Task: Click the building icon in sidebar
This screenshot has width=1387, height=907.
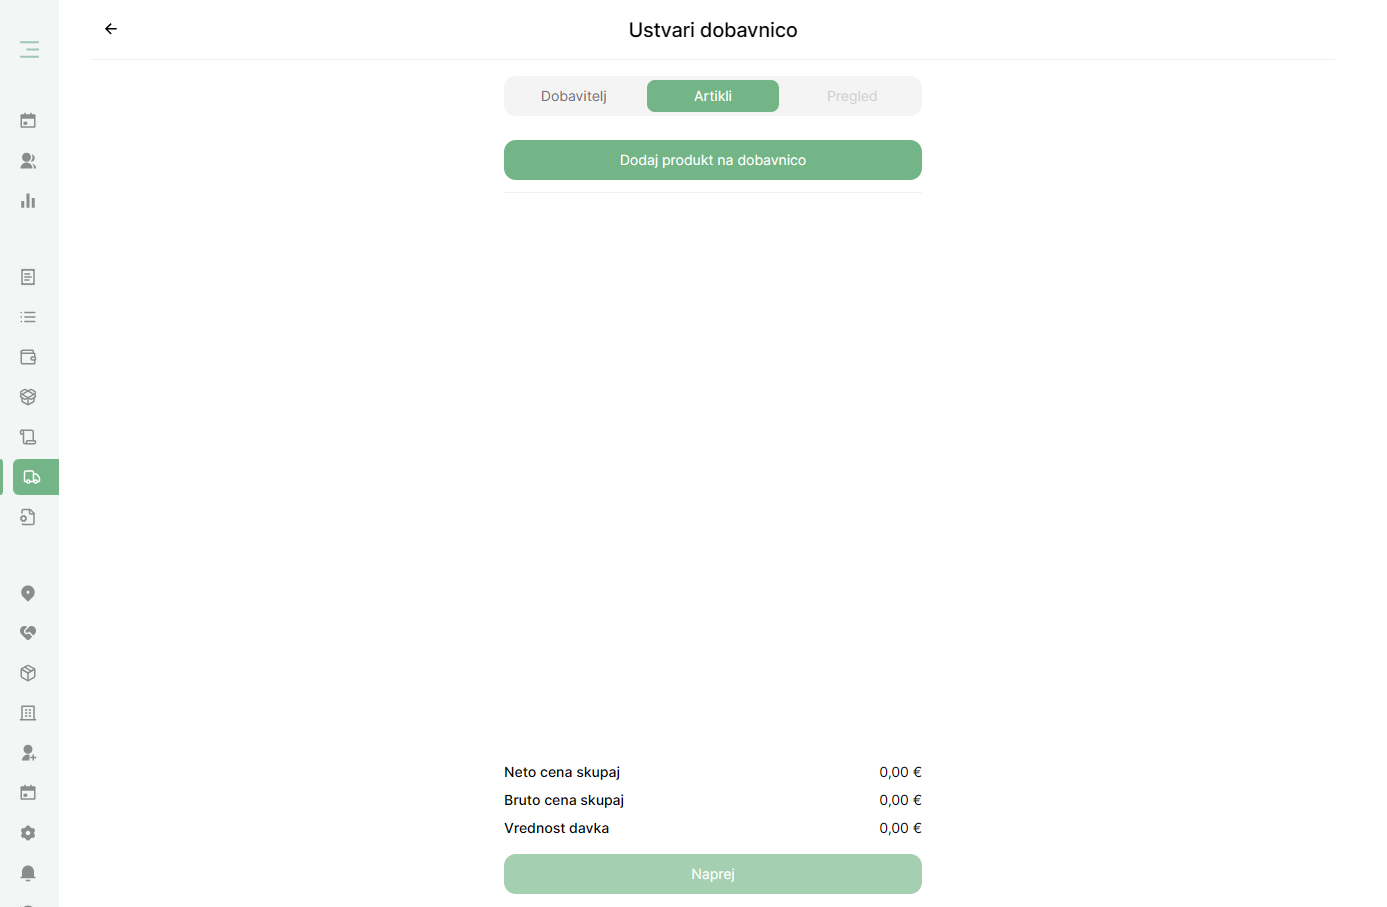Action: [28, 713]
